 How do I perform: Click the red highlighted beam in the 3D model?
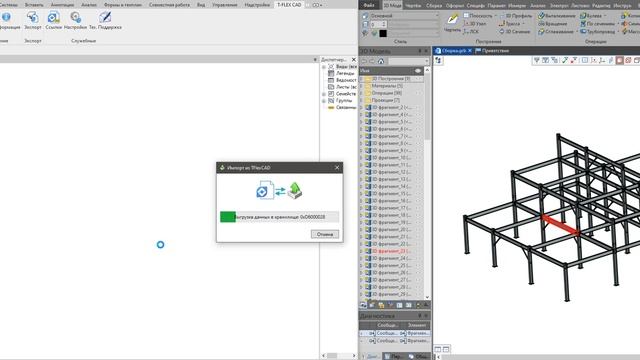point(560,225)
